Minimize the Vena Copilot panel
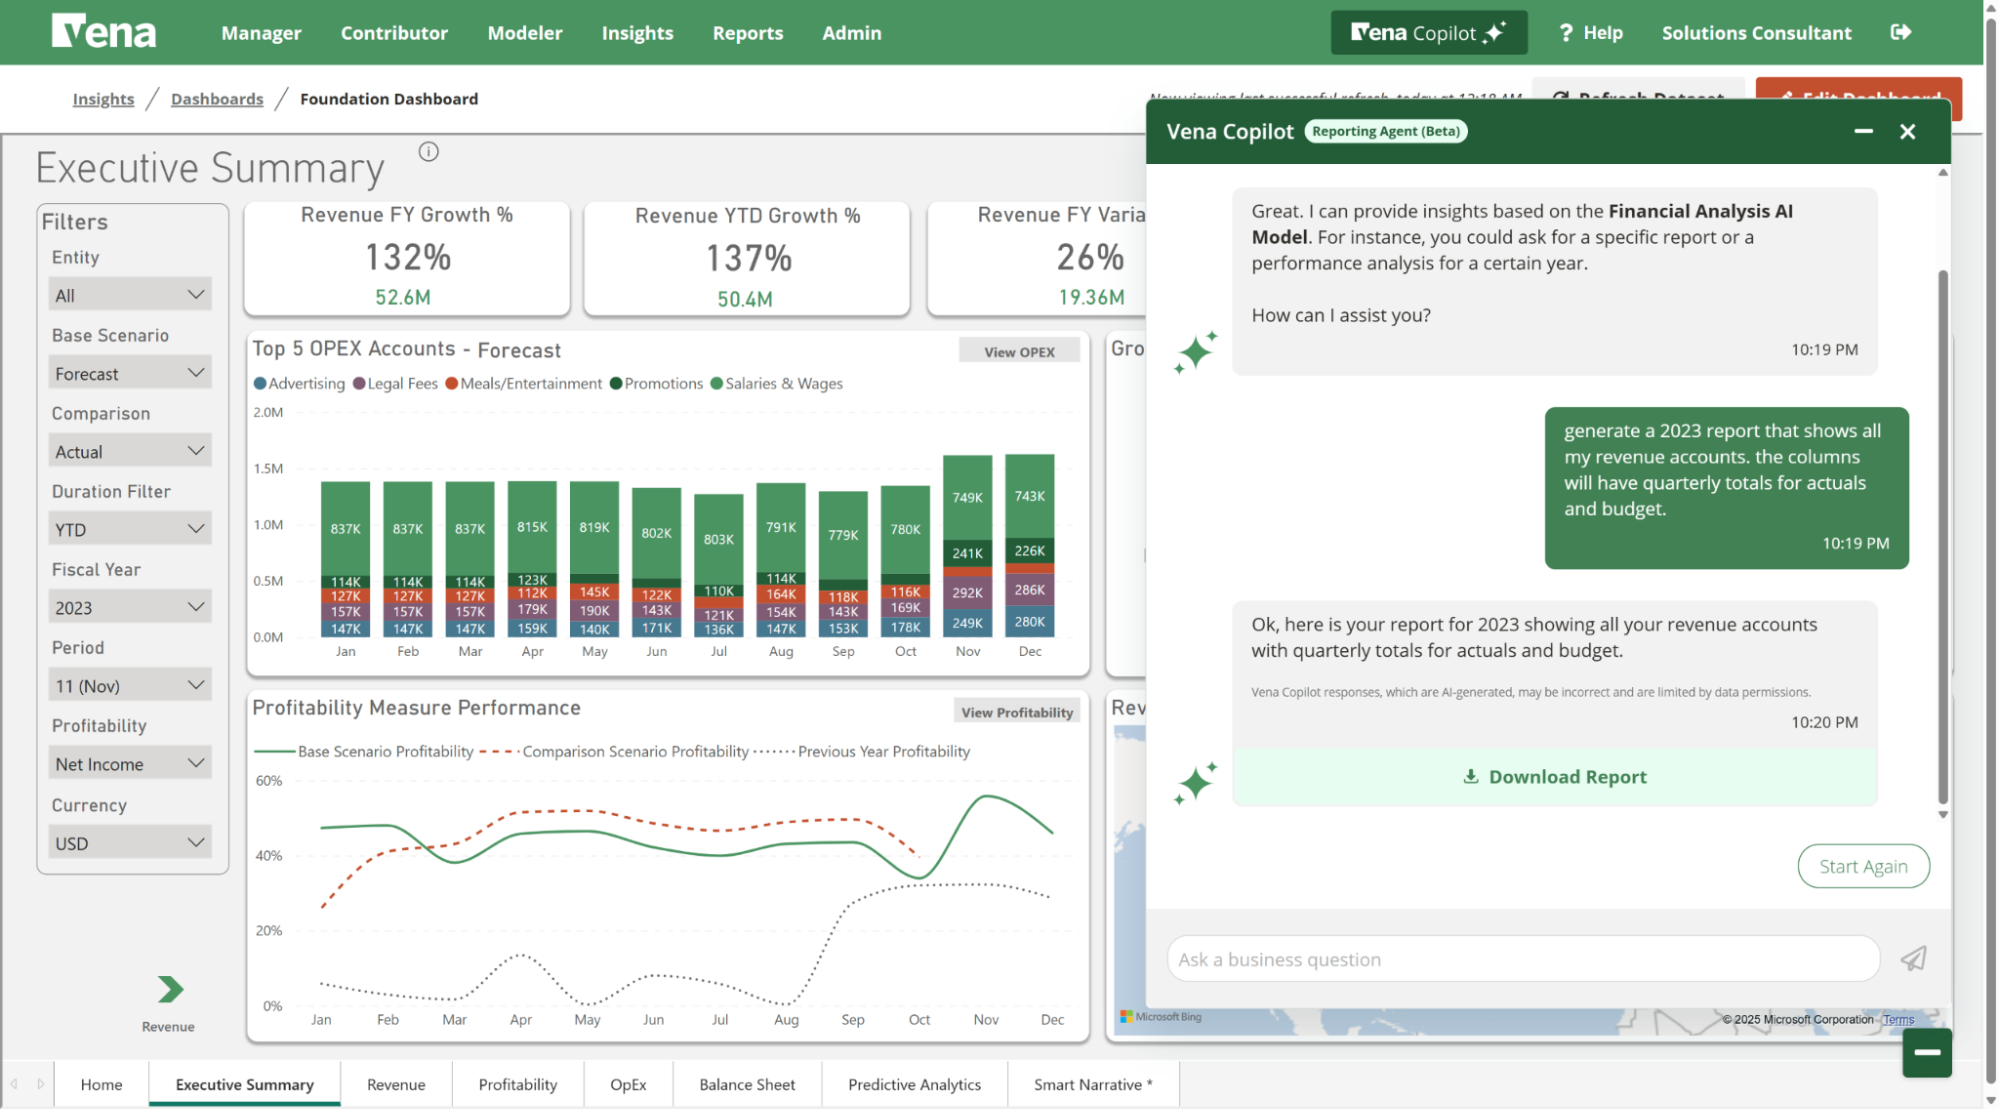Image resolution: width=1999 pixels, height=1109 pixels. click(x=1863, y=131)
